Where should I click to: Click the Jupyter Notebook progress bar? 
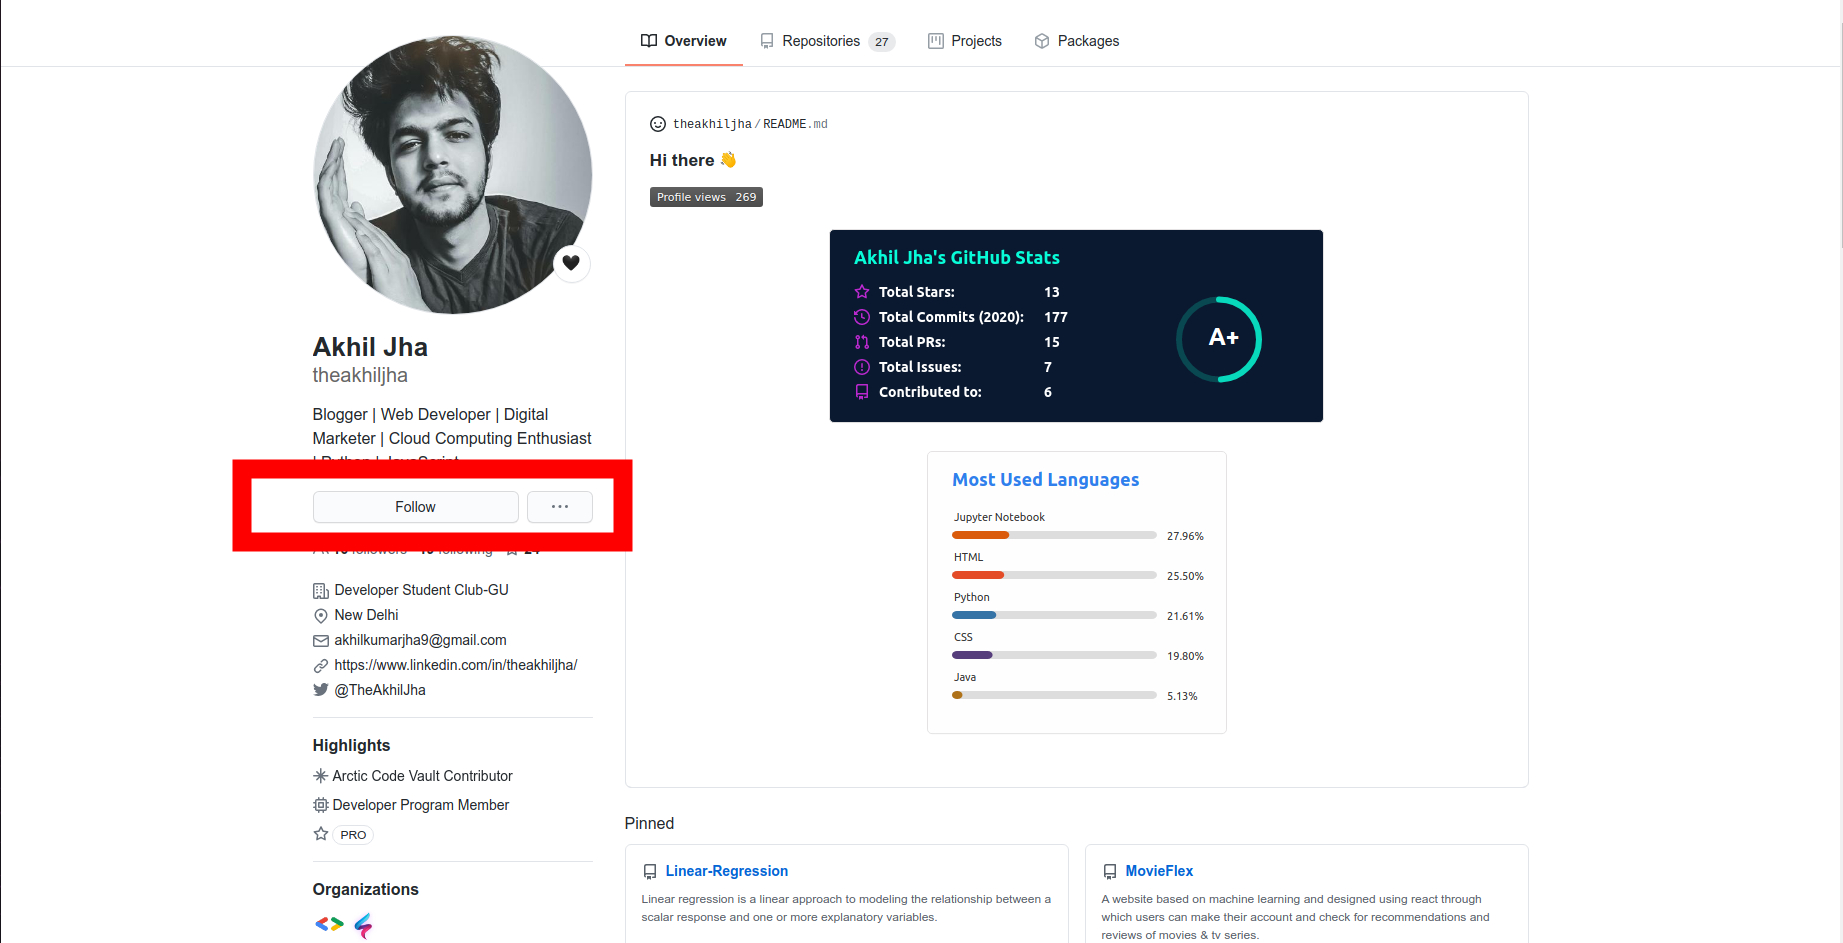pyautogui.click(x=1054, y=535)
